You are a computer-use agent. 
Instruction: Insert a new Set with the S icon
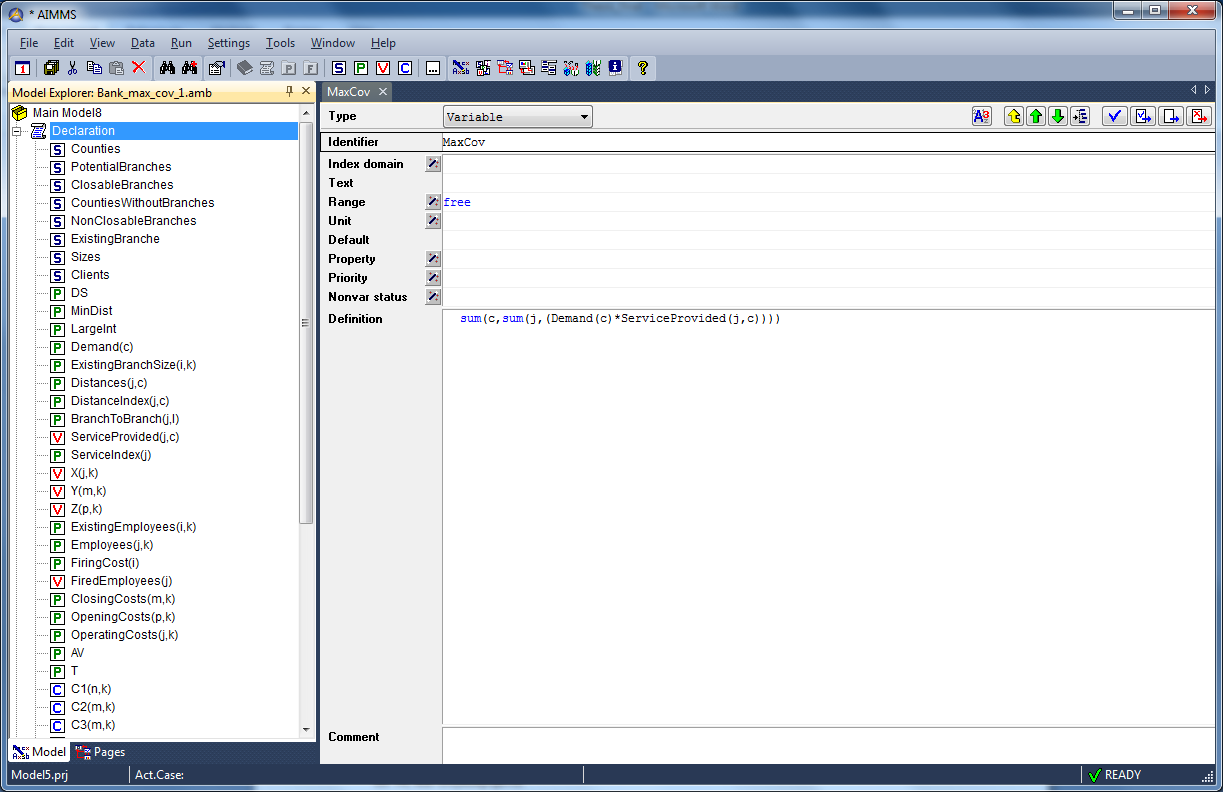[339, 68]
